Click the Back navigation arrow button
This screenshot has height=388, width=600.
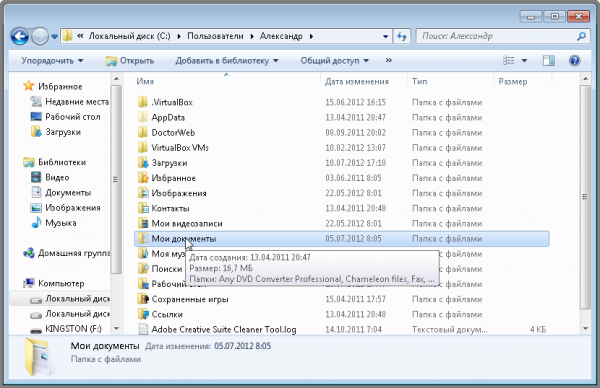[20, 37]
